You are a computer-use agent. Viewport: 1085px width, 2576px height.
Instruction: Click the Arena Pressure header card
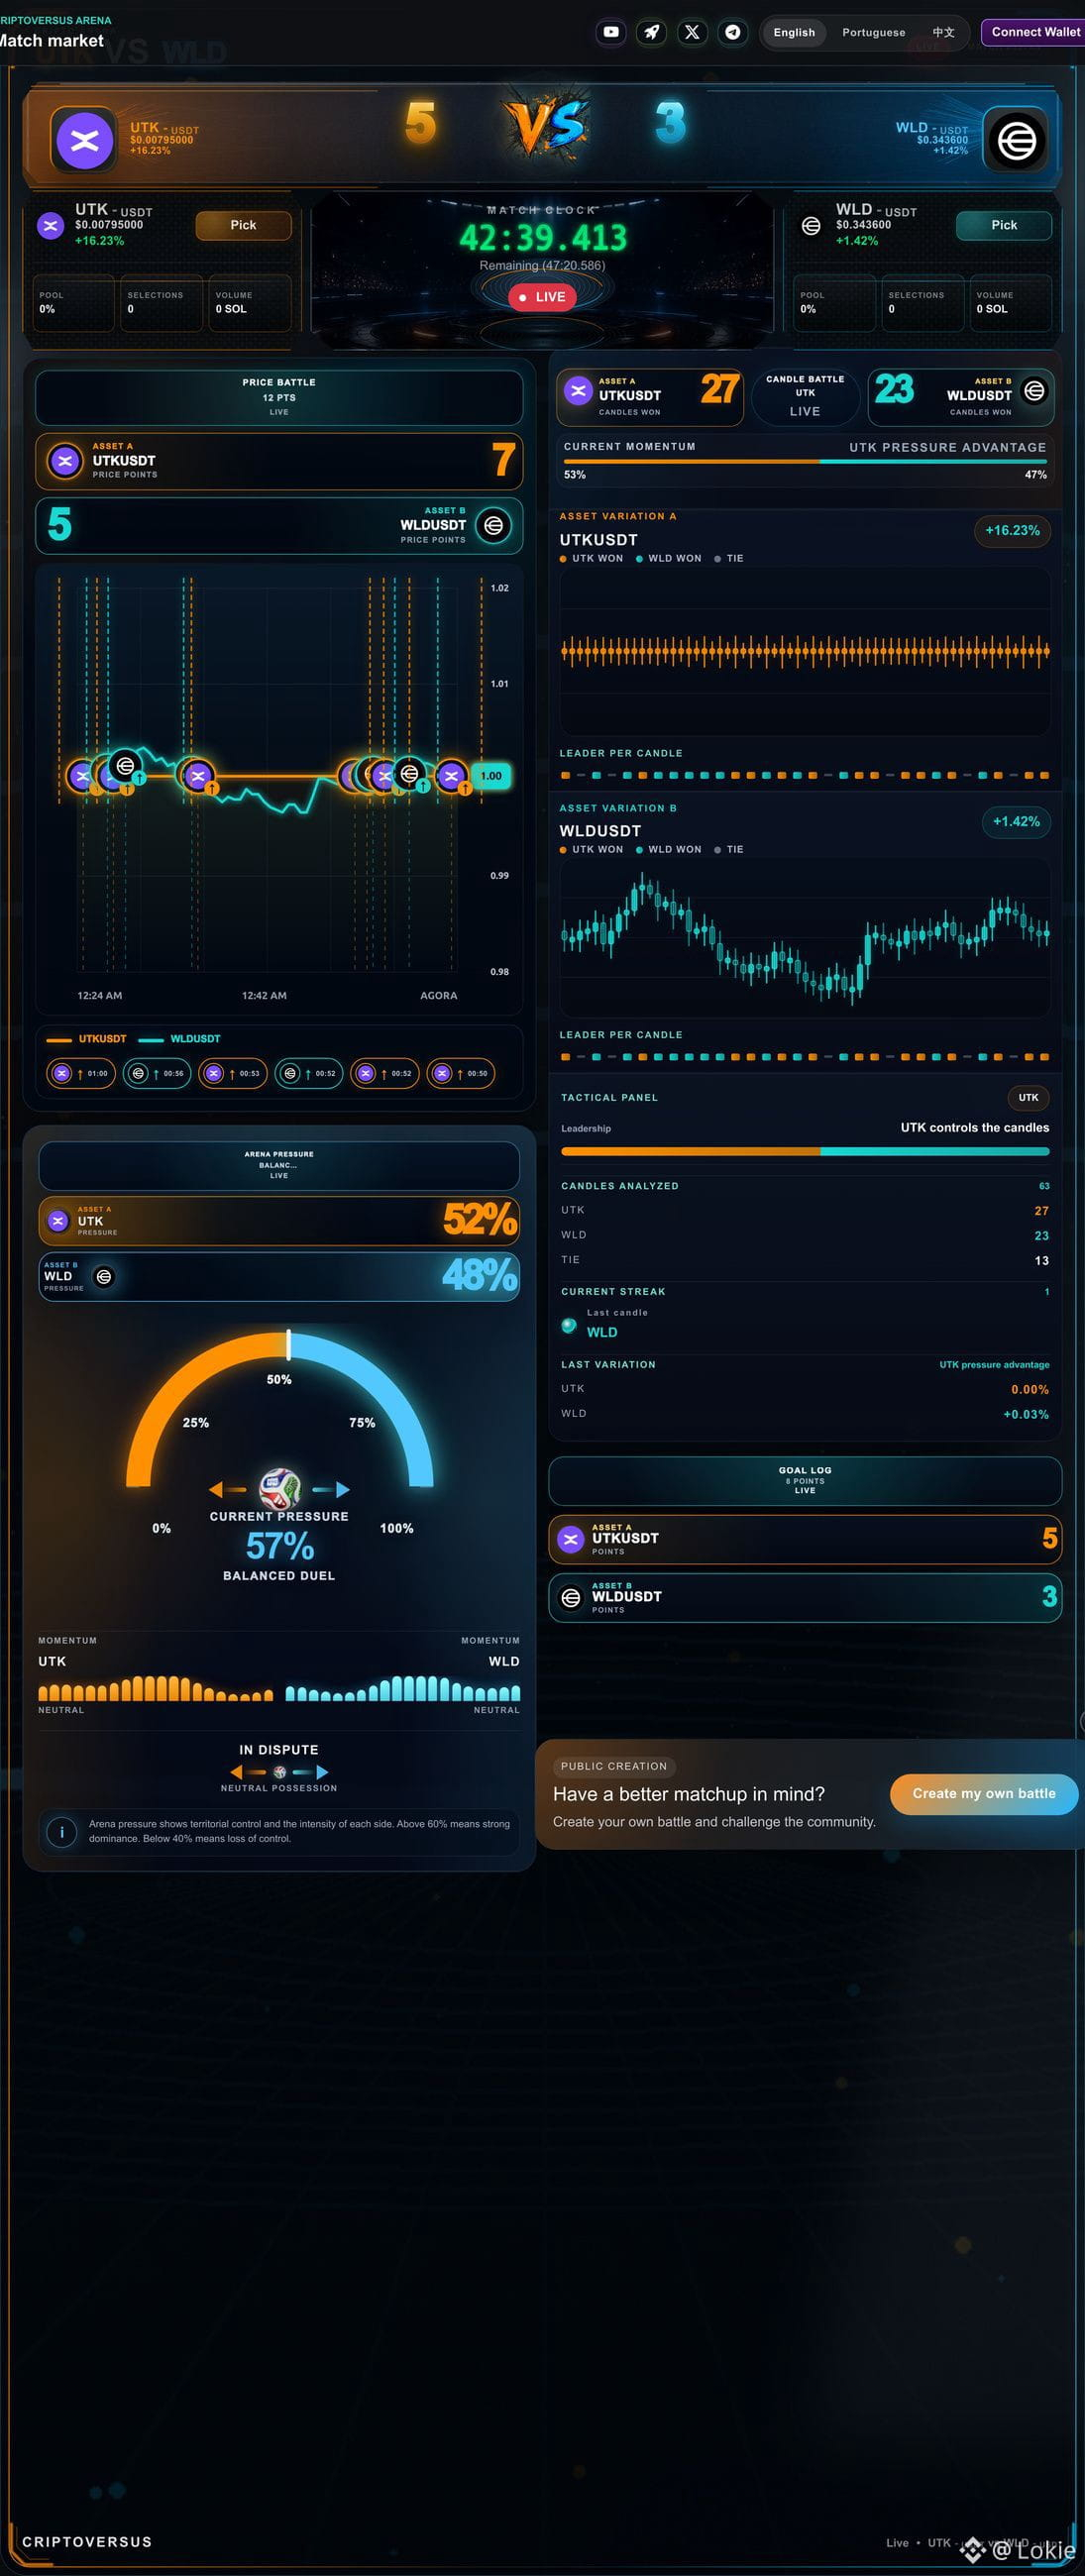click(x=279, y=1165)
